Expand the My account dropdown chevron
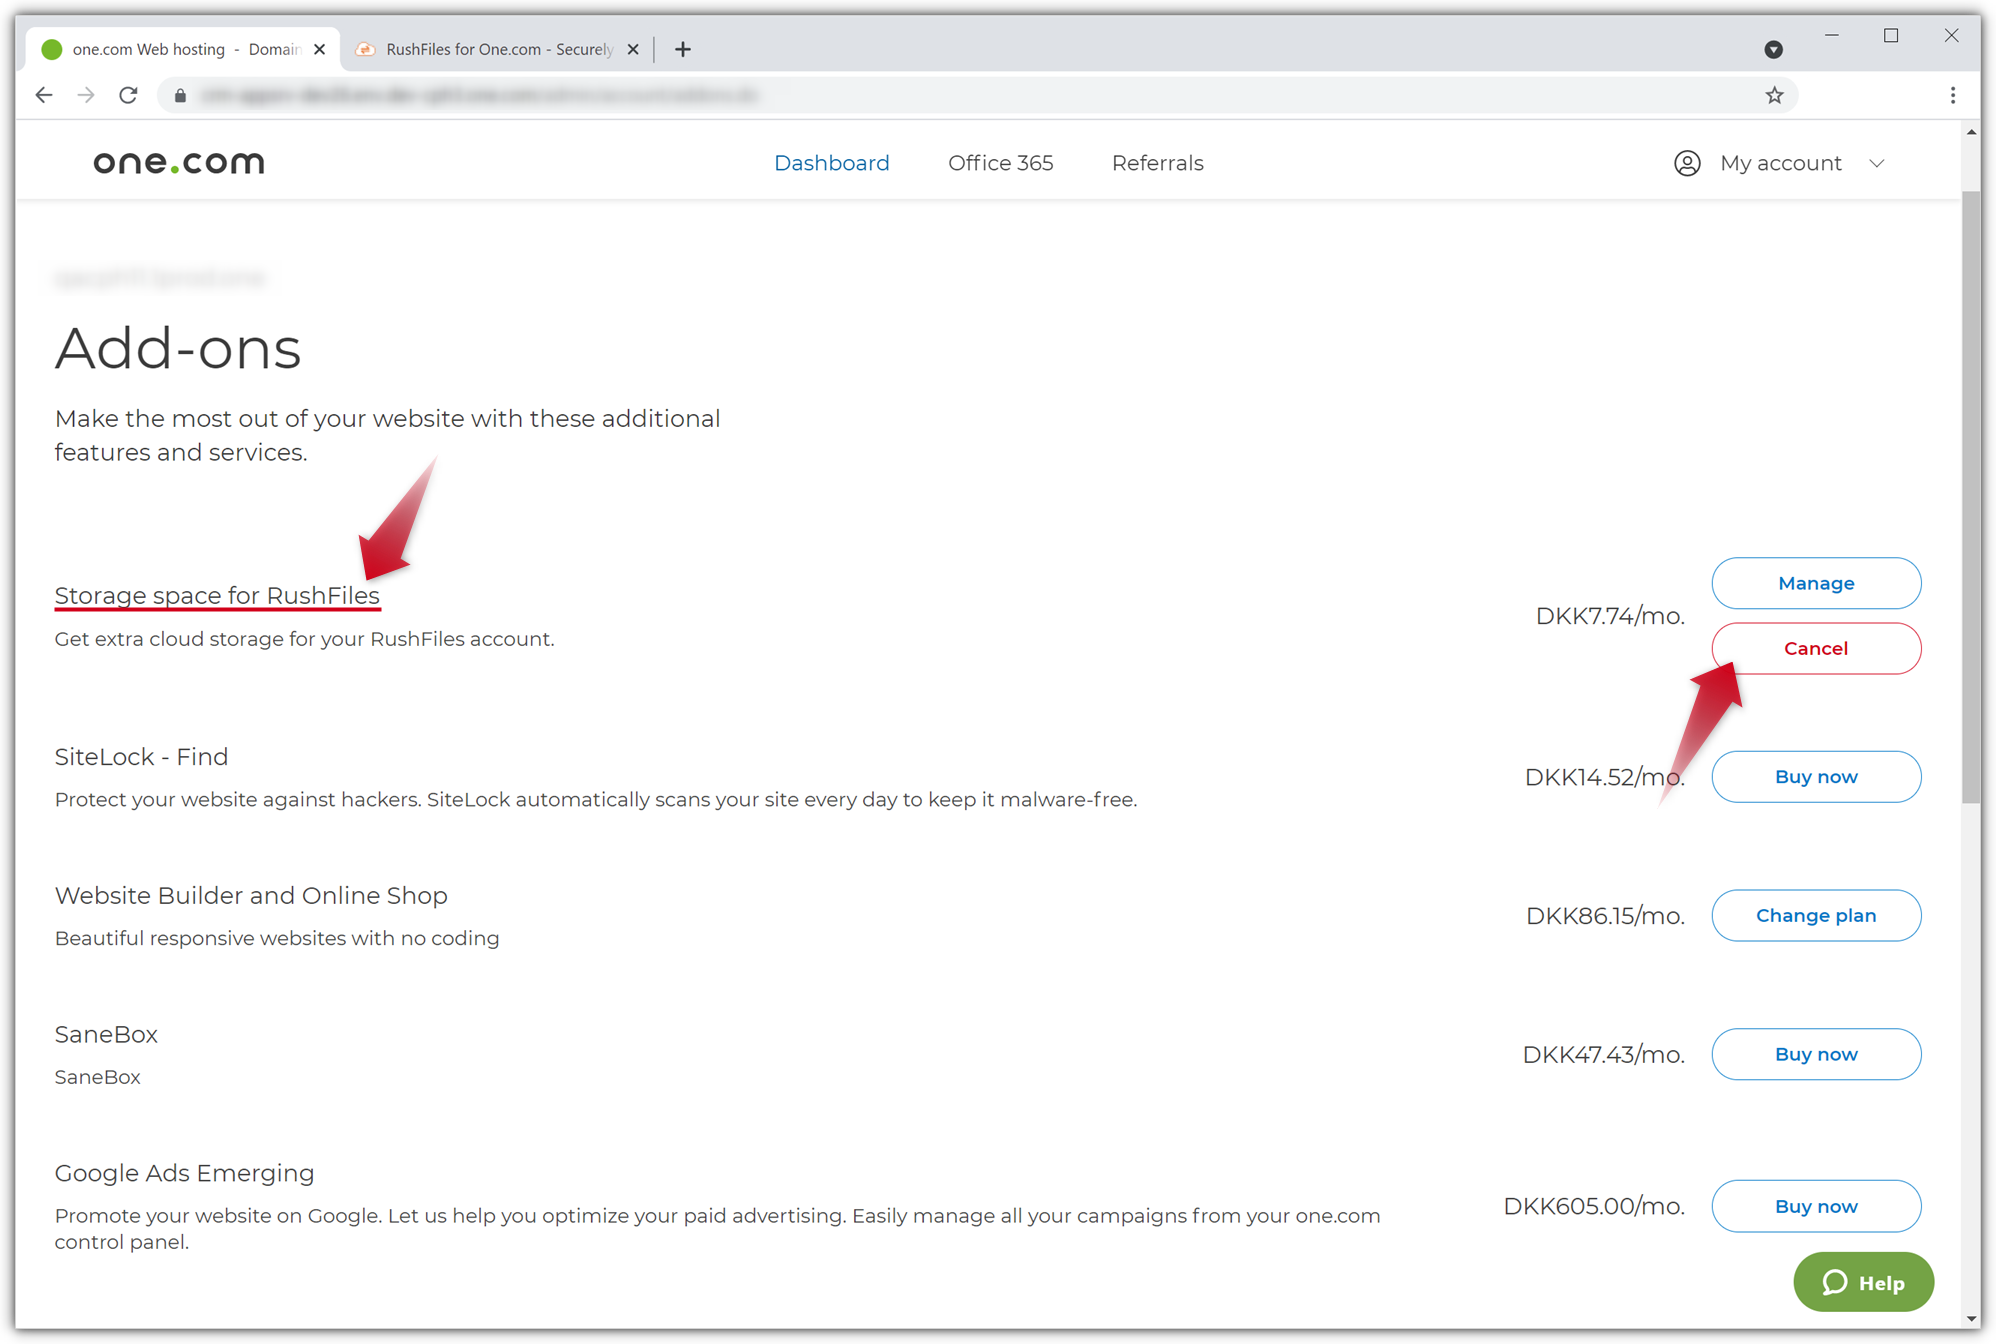This screenshot has width=1996, height=1344. 1877,163
